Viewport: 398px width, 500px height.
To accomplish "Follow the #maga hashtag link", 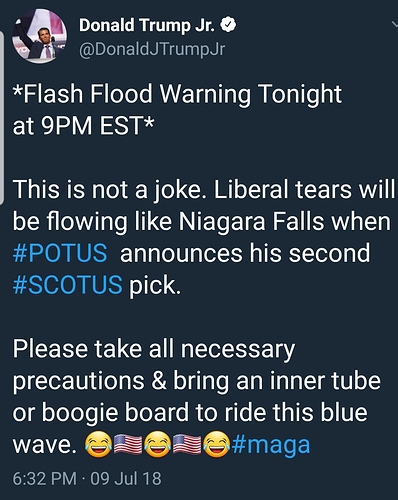I will pos(271,445).
